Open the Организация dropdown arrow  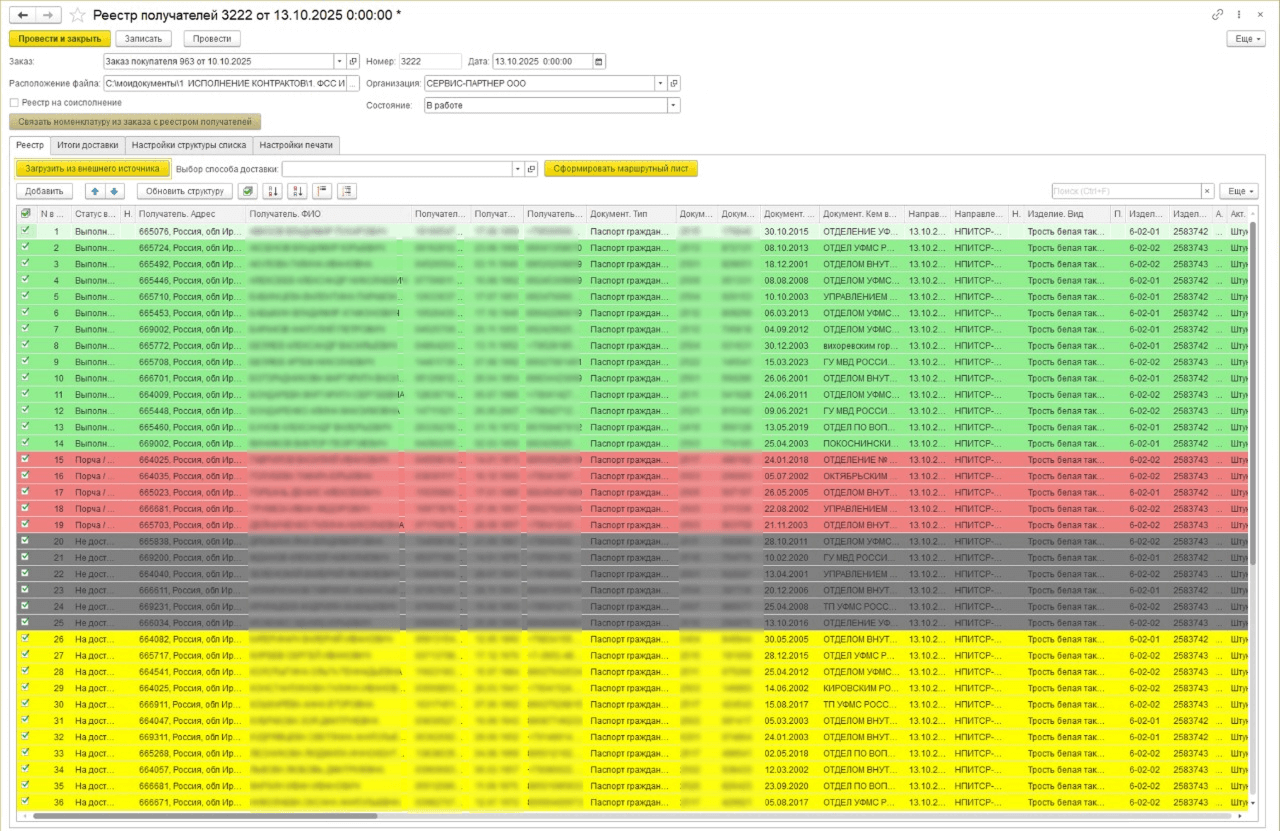coord(659,84)
